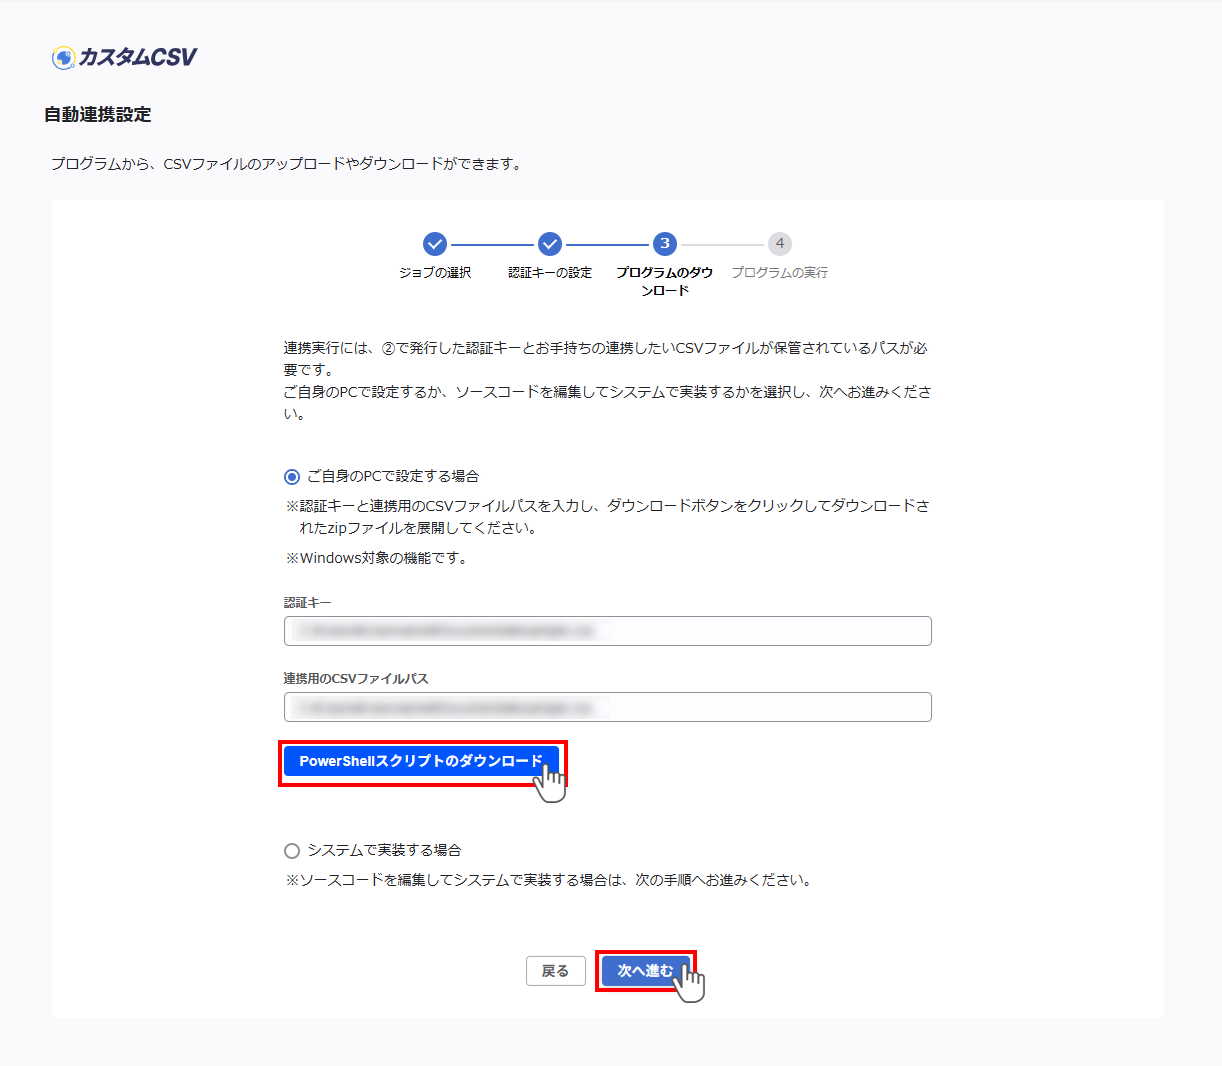Click the progress line between steps 3 and 4

pyautogui.click(x=722, y=243)
